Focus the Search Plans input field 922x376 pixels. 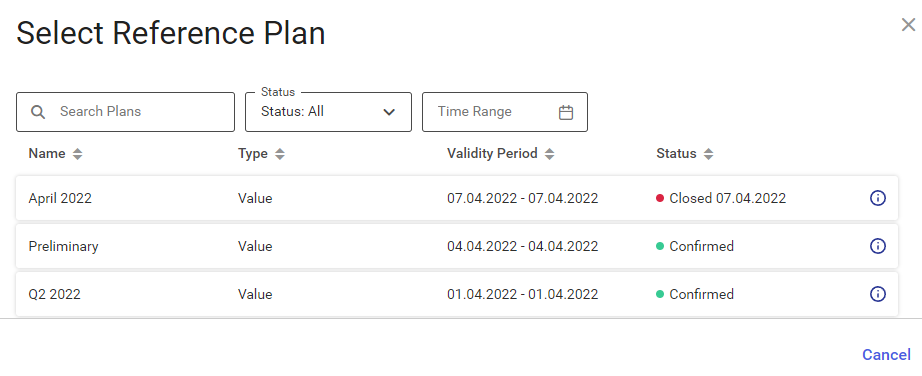[x=125, y=112]
